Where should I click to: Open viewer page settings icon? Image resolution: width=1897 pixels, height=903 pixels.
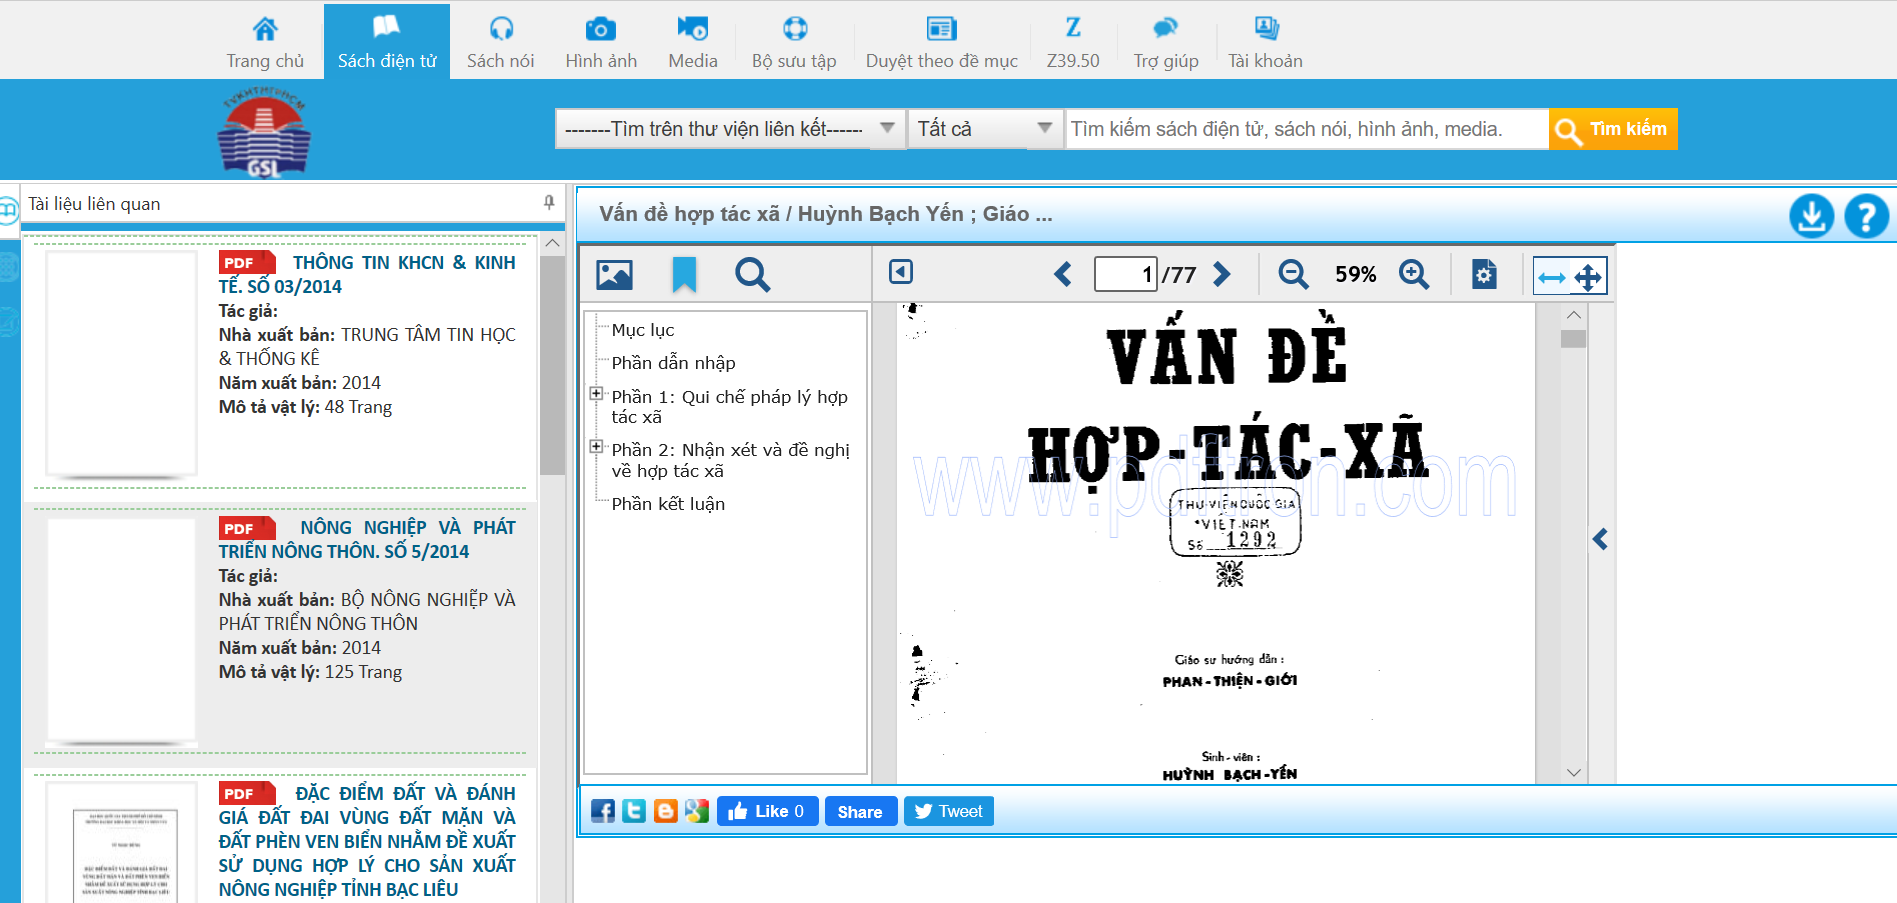1484,274
